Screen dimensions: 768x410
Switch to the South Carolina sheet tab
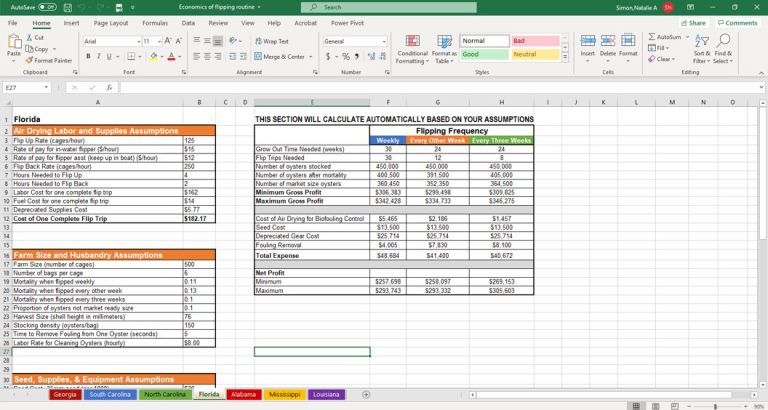click(x=111, y=395)
